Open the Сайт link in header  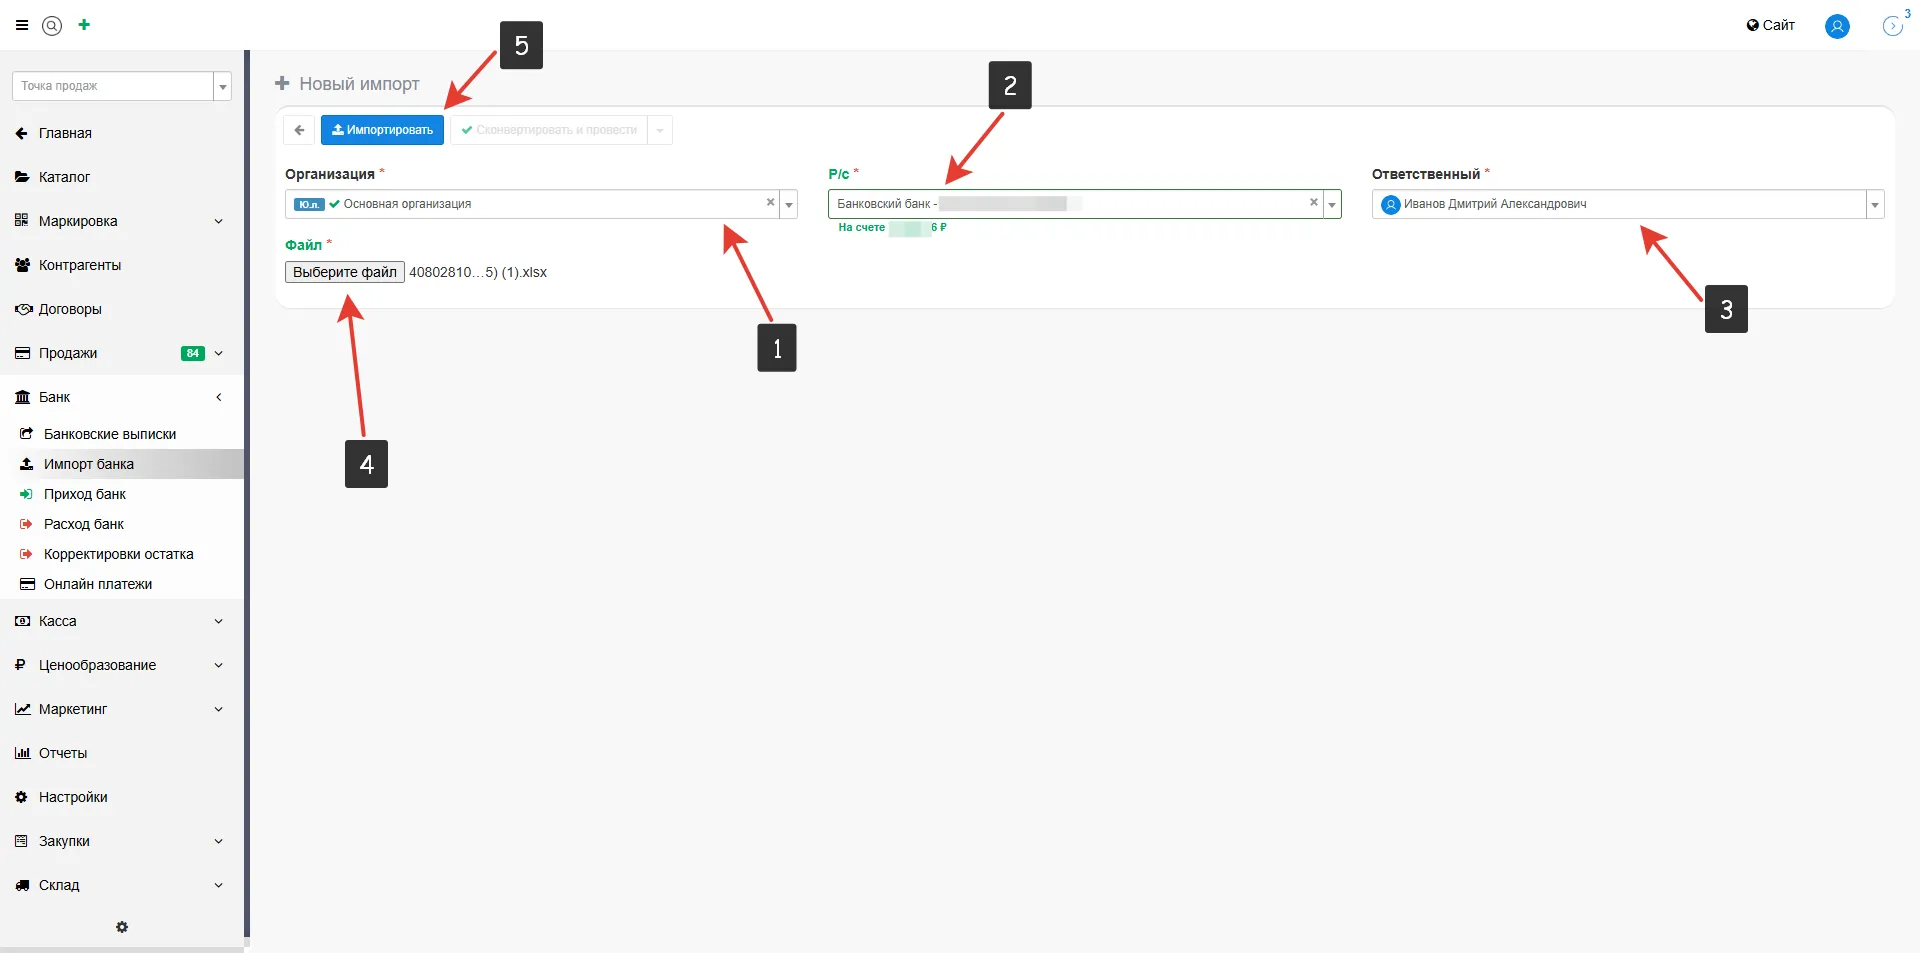1770,25
